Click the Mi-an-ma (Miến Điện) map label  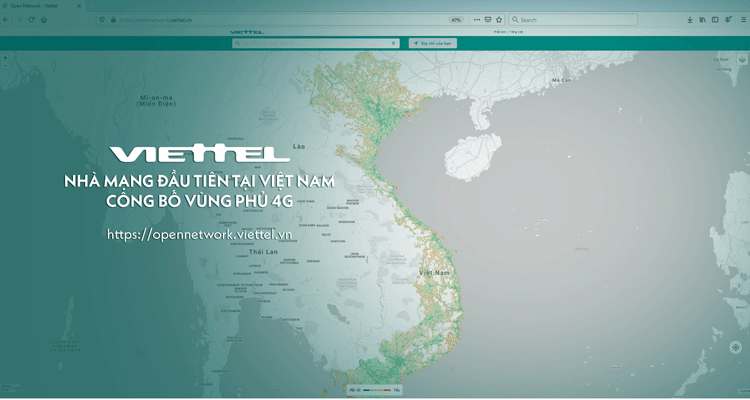[156, 100]
